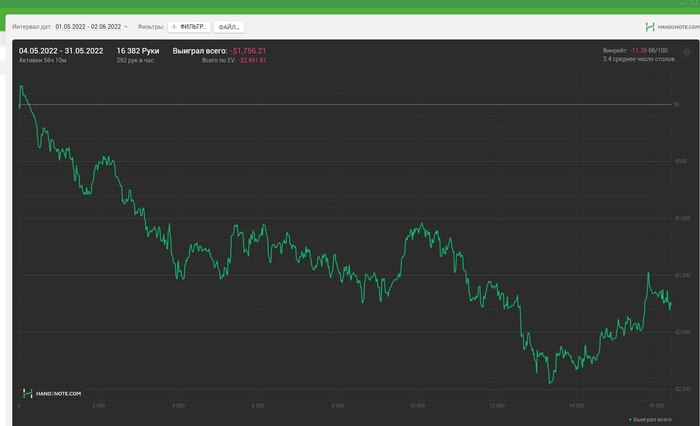Click the total winnings value -$1,756.21
This screenshot has height=426, width=700.
click(248, 51)
